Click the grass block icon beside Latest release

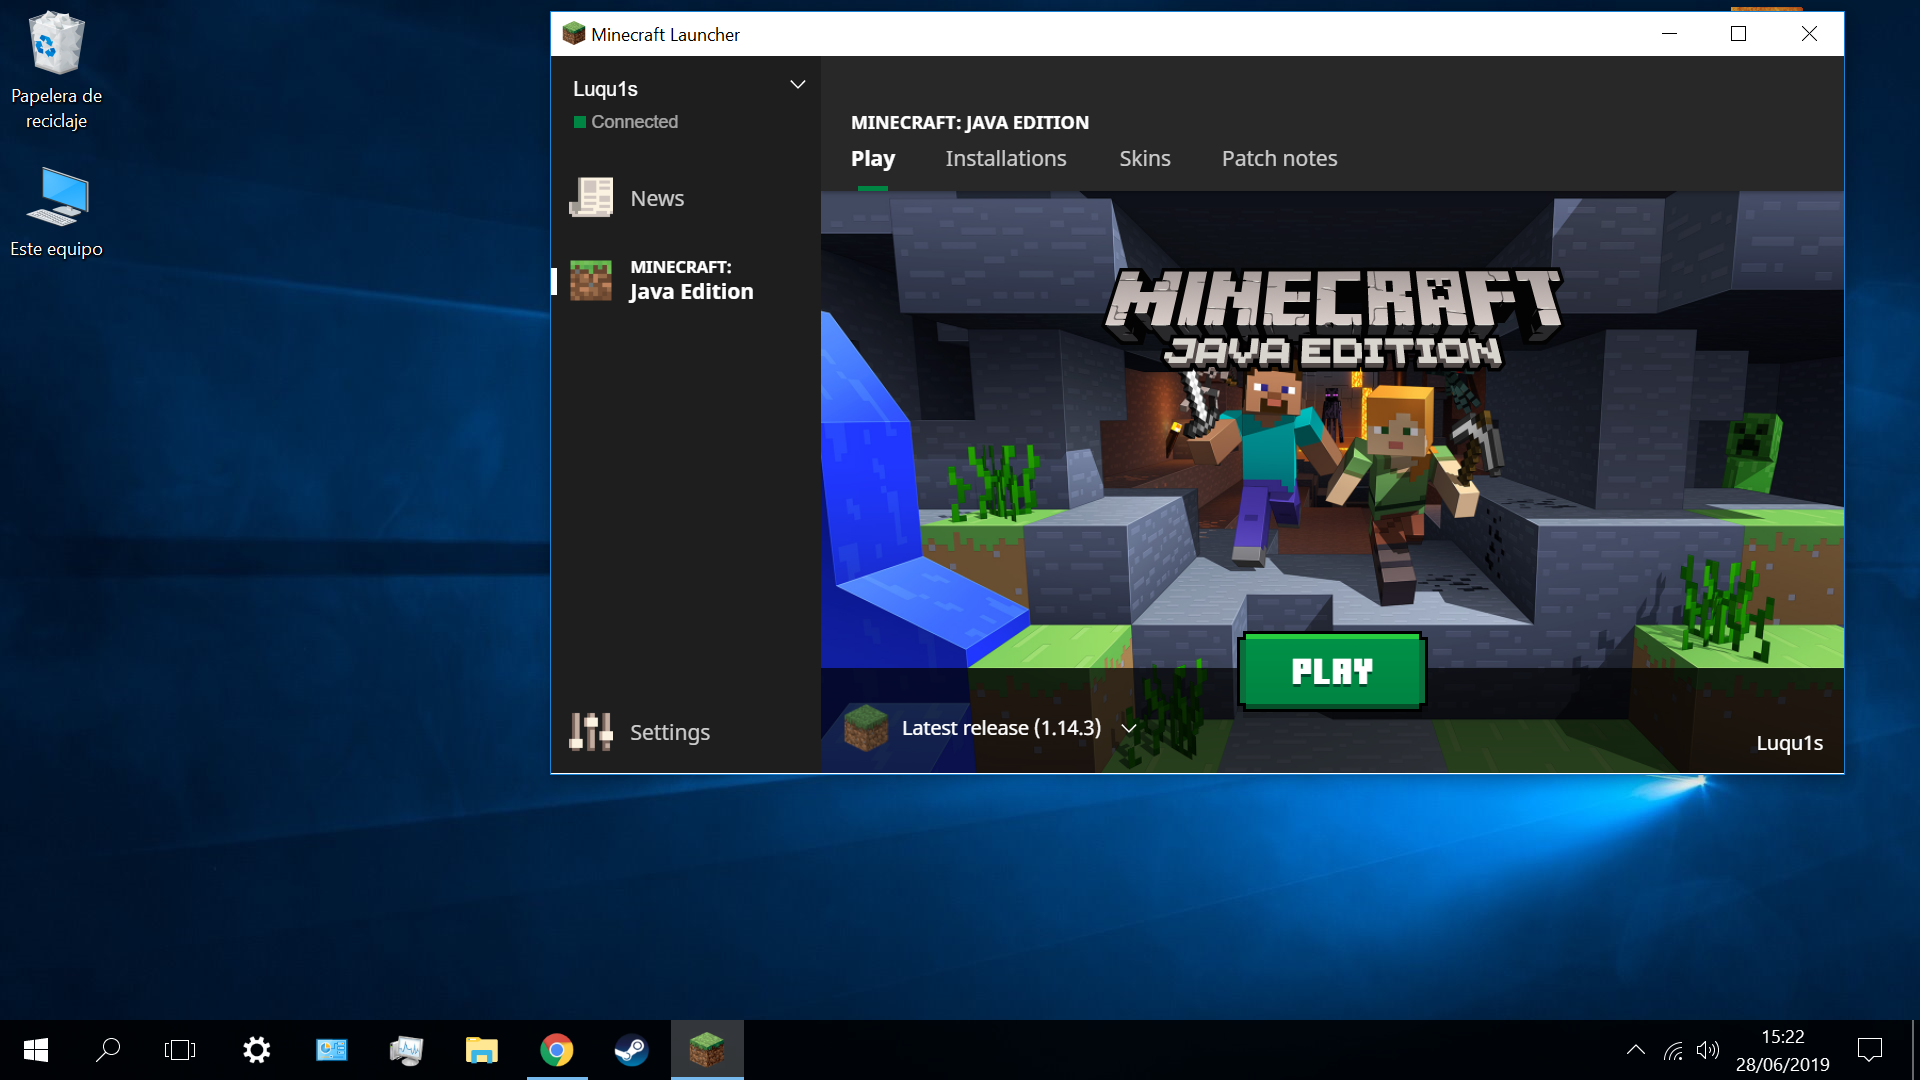(866, 728)
